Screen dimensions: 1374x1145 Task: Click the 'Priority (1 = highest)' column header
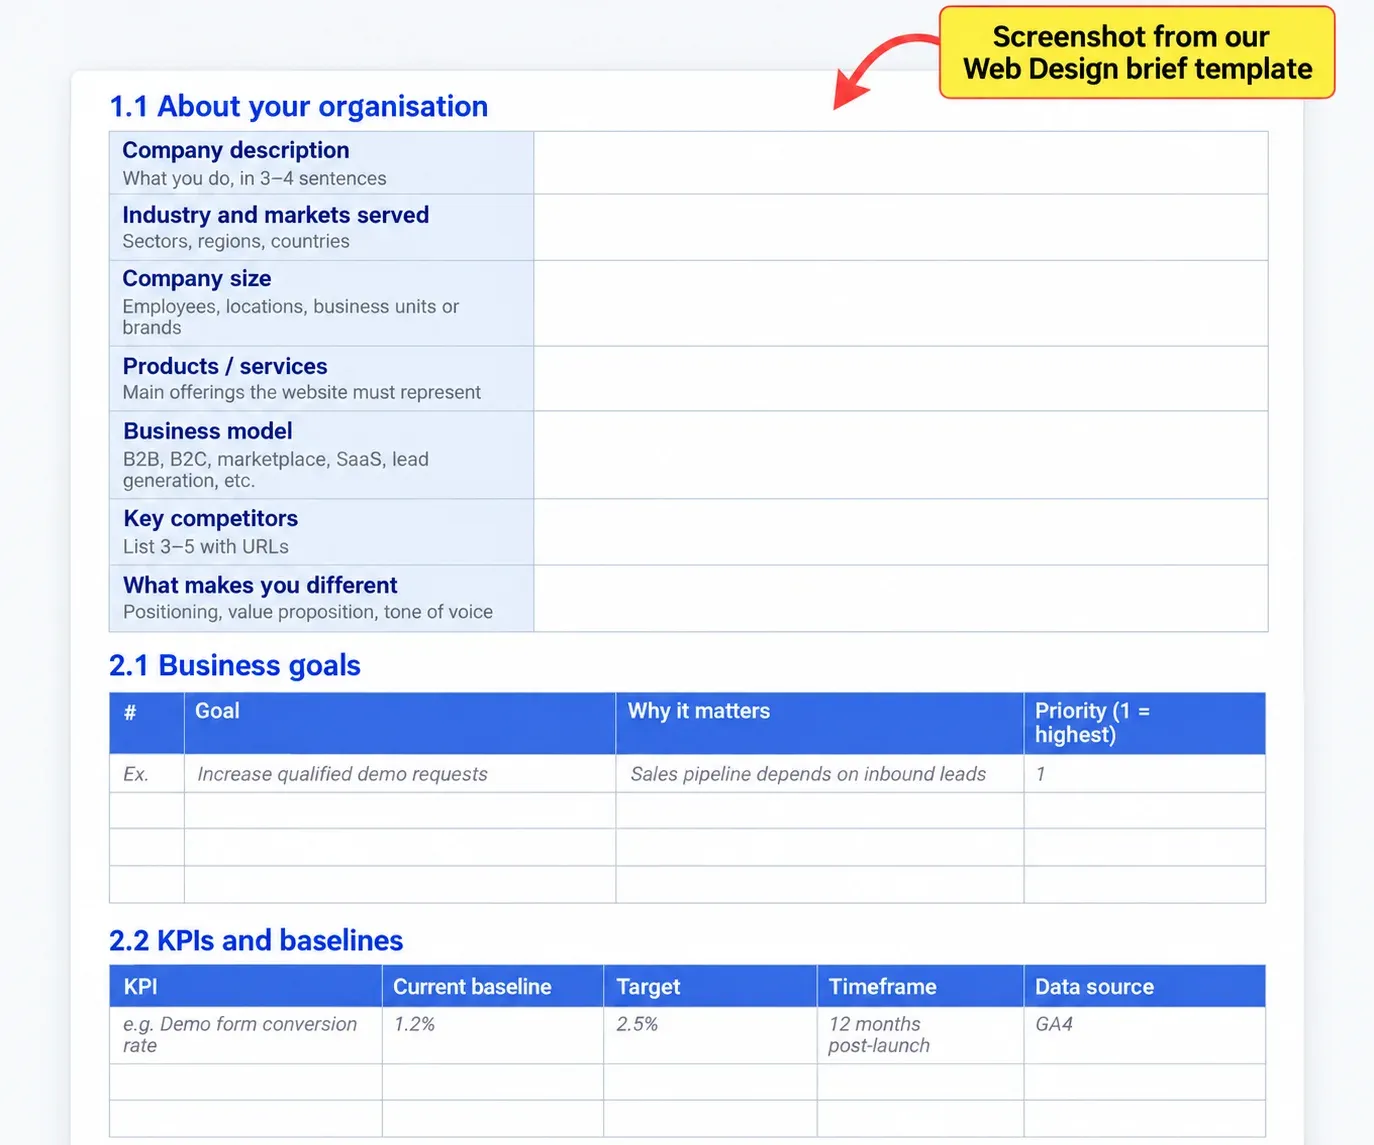(1145, 723)
